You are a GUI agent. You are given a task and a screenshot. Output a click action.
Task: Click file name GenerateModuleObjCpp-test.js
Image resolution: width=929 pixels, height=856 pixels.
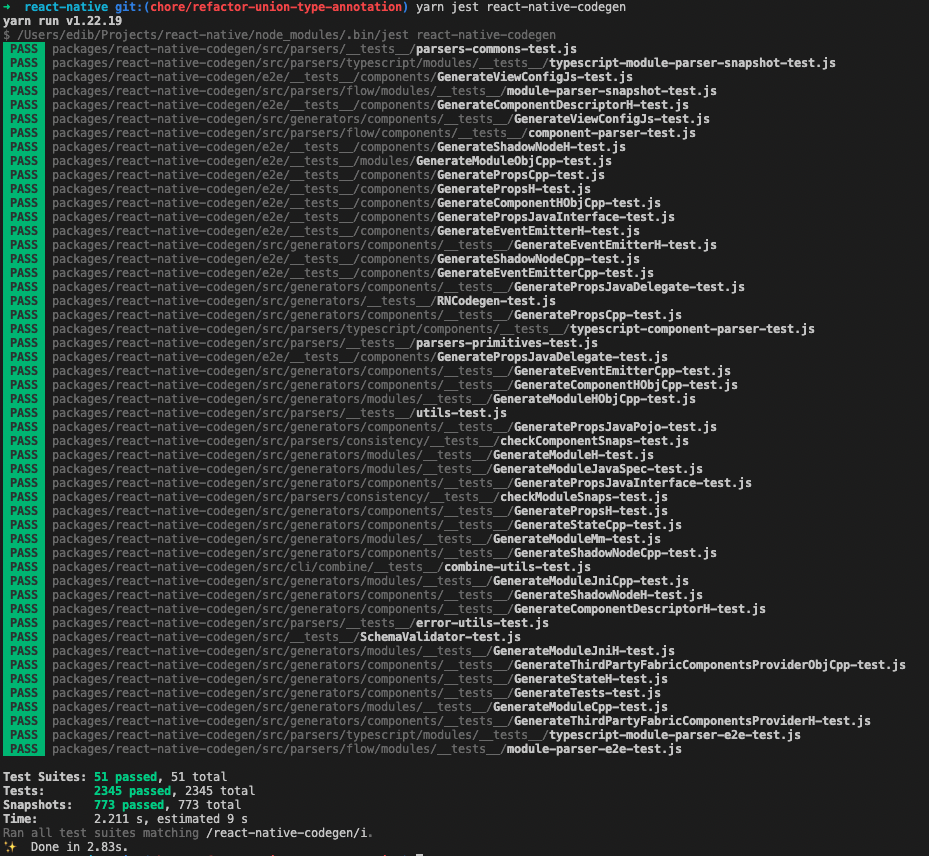pos(514,161)
